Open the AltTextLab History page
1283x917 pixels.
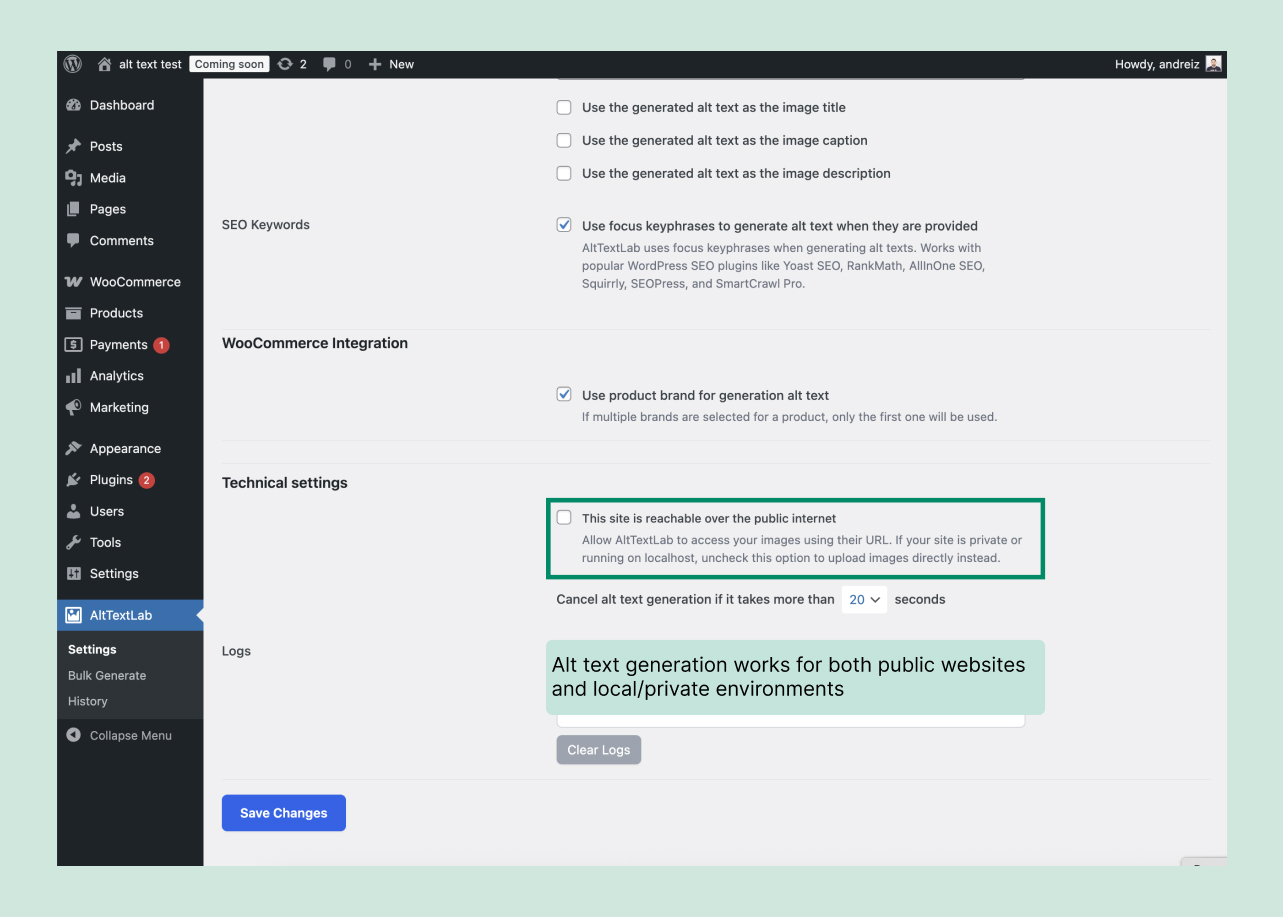(88, 701)
